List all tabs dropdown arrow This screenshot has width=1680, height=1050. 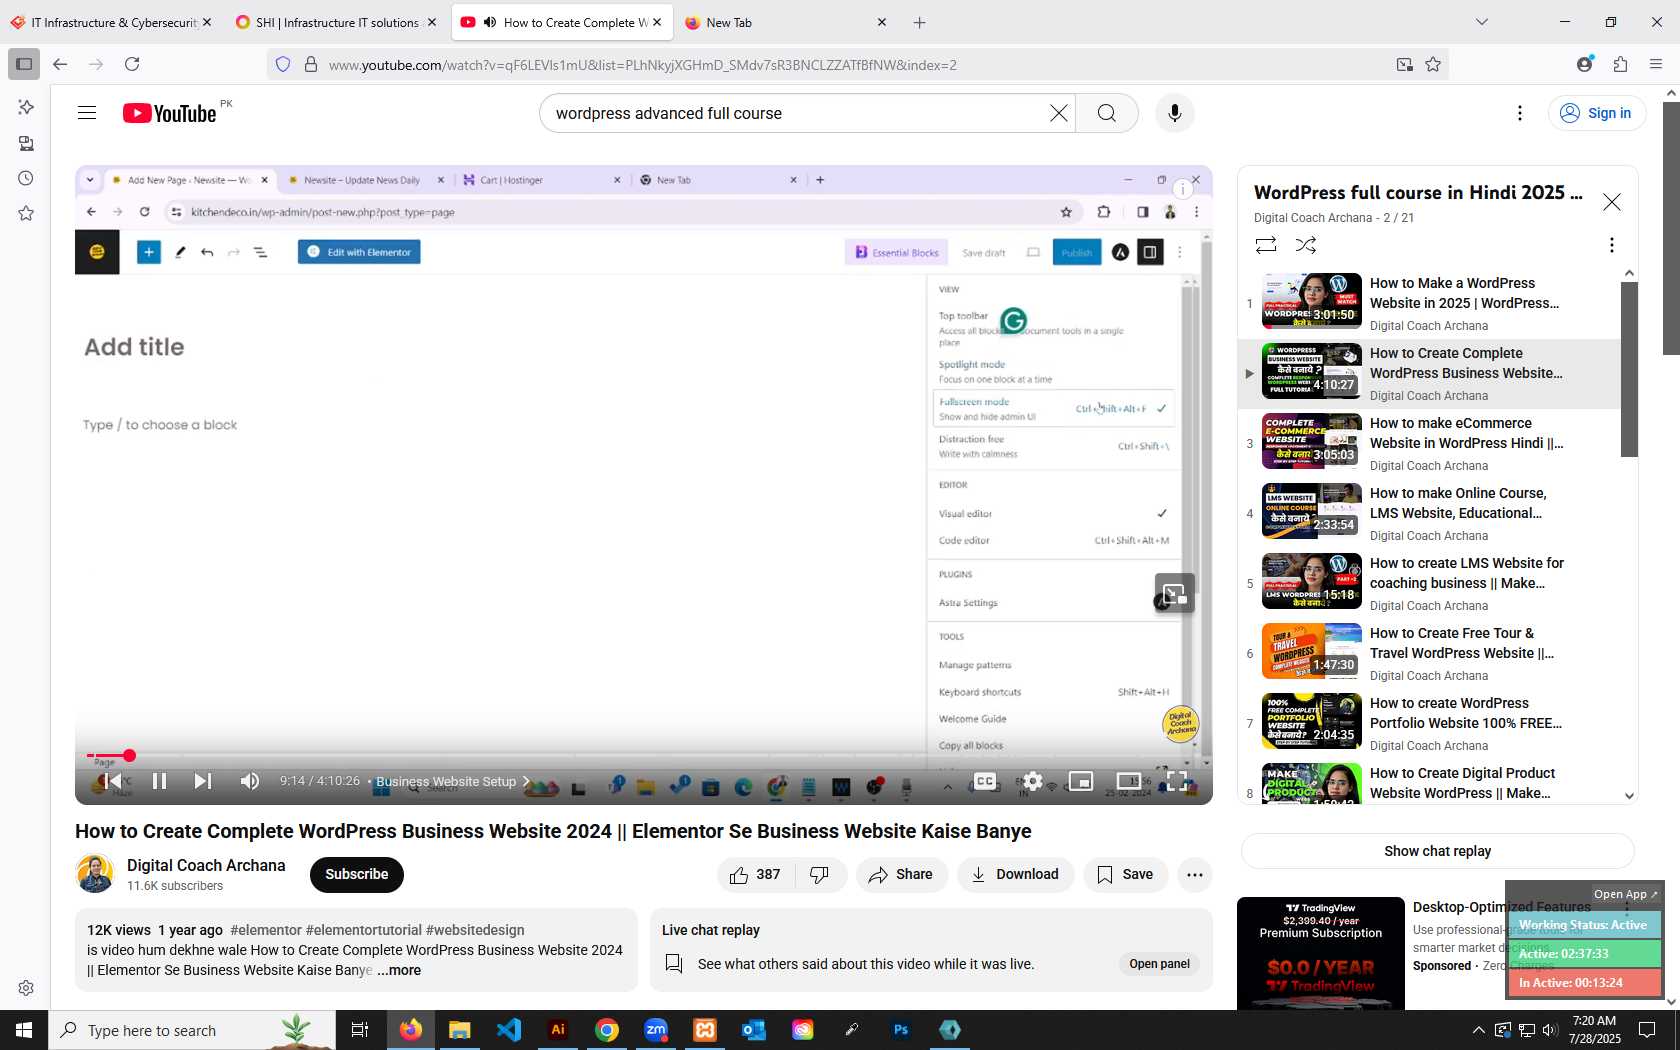(1482, 22)
